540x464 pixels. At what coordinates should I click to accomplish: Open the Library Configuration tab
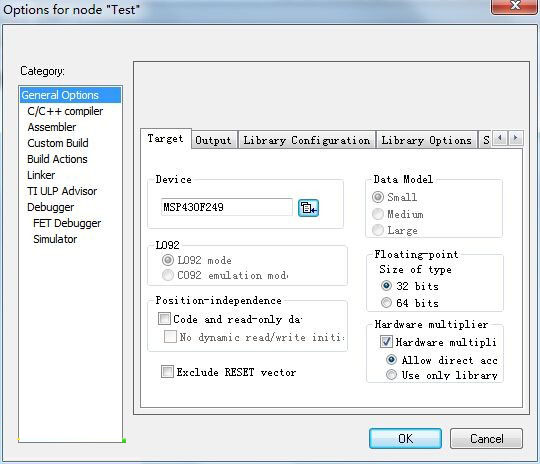[x=307, y=141]
